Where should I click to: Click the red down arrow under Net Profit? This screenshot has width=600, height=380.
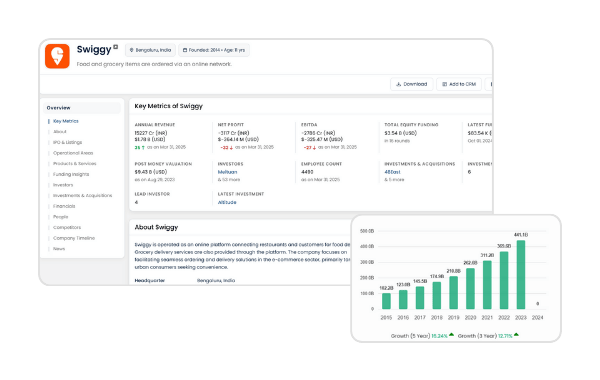tap(231, 148)
